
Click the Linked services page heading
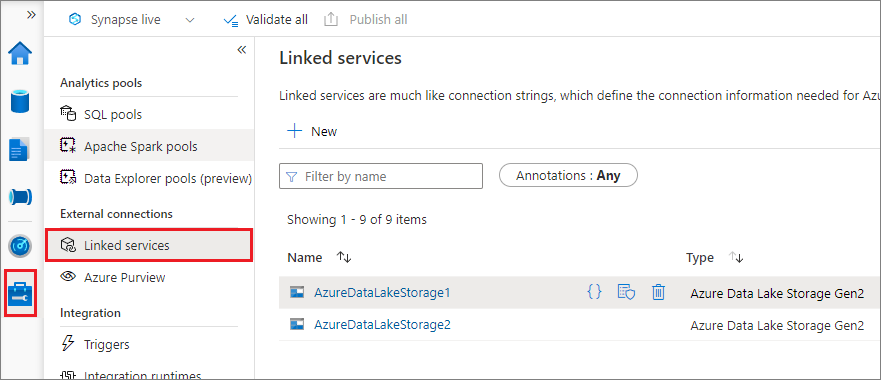pyautogui.click(x=340, y=58)
